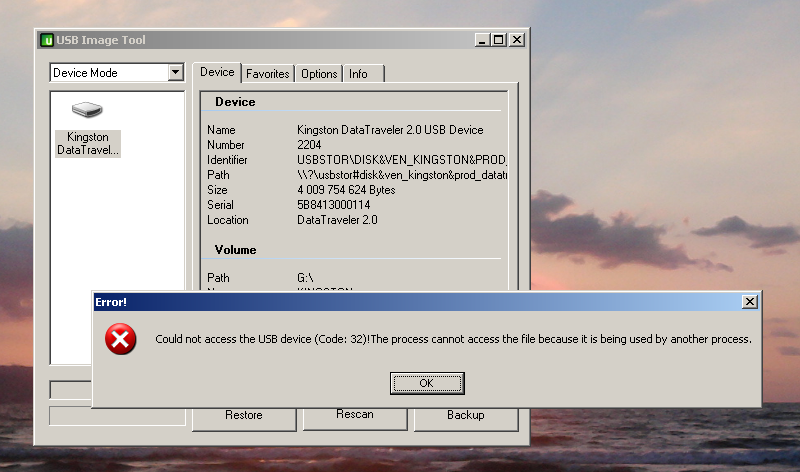
Task: Switch to the Device tab
Action: pyautogui.click(x=217, y=72)
